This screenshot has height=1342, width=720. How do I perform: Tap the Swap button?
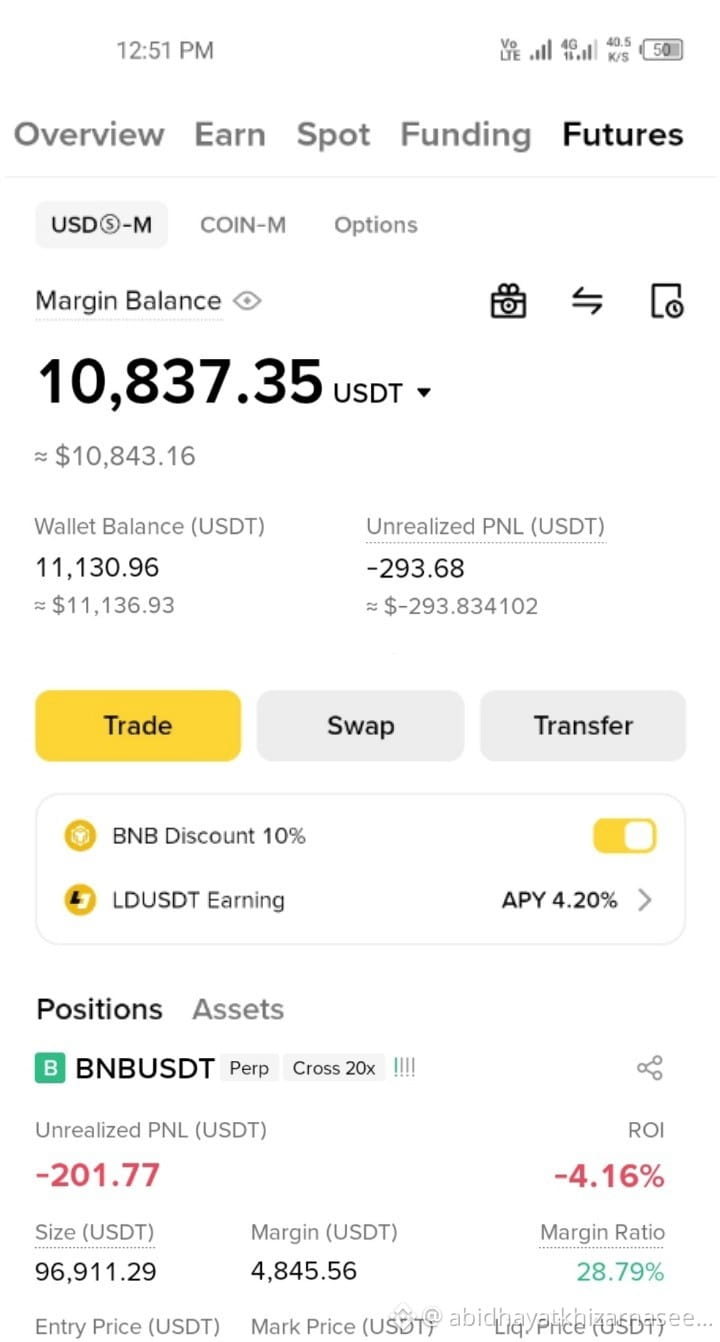tap(360, 725)
